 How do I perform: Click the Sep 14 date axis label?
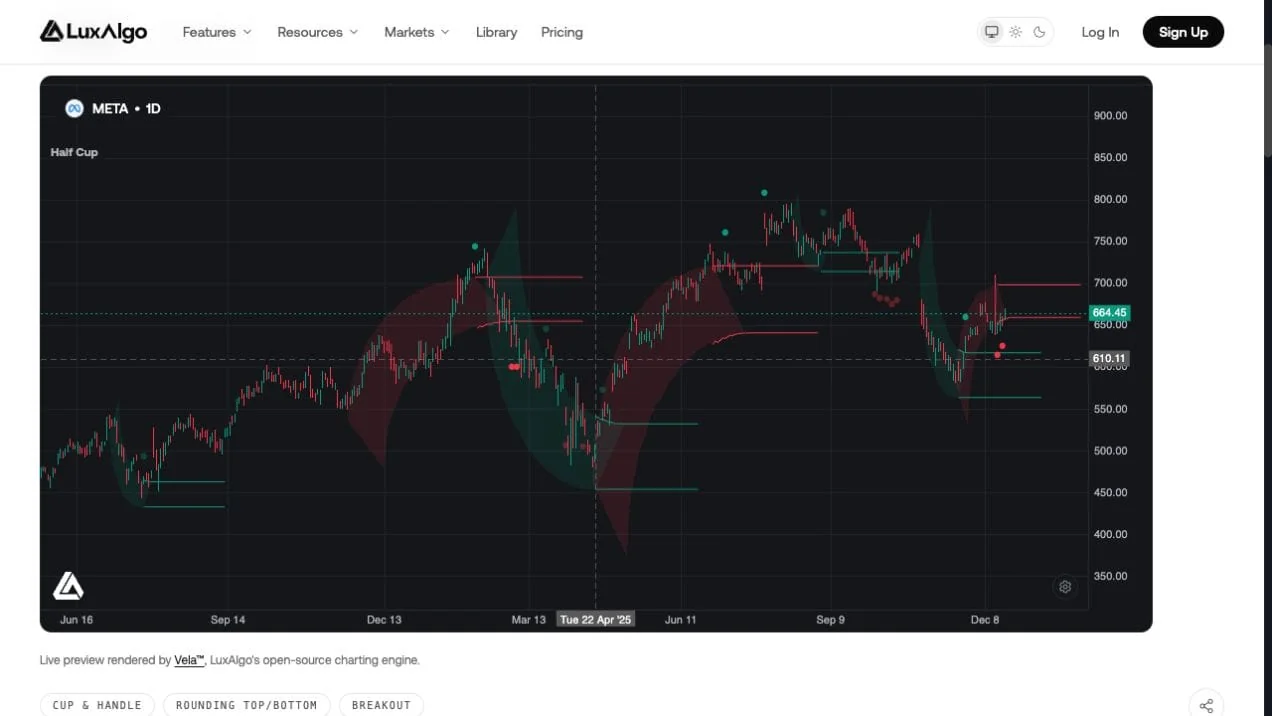[228, 620]
